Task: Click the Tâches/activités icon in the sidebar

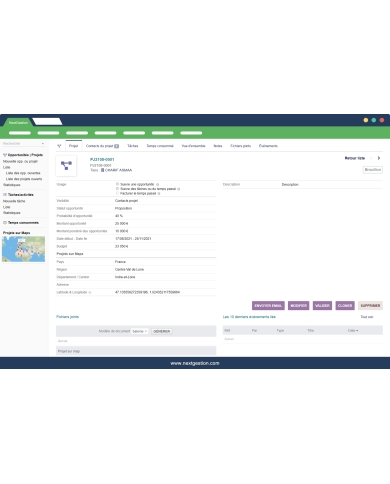Action: point(5,195)
